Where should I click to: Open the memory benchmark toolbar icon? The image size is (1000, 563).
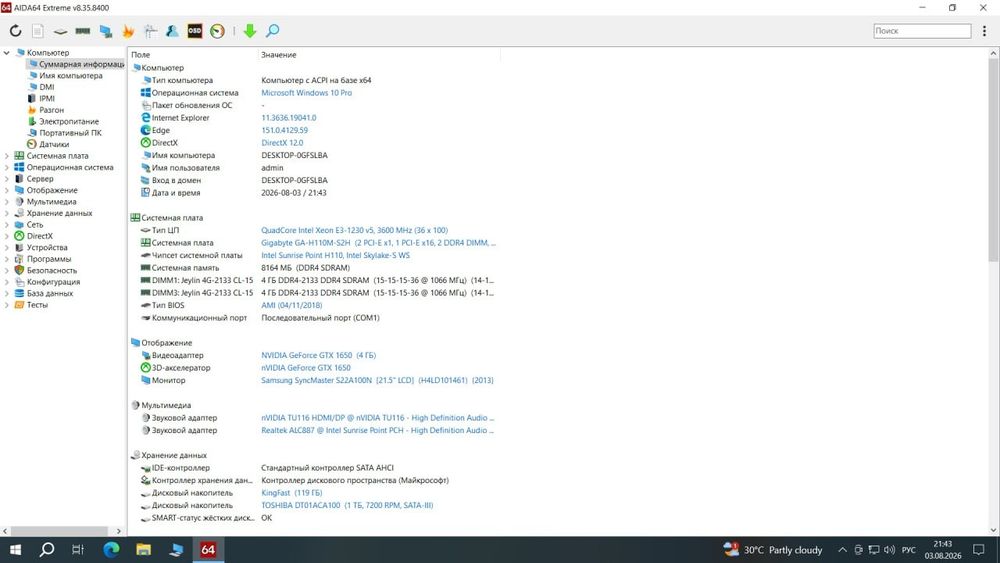click(83, 31)
